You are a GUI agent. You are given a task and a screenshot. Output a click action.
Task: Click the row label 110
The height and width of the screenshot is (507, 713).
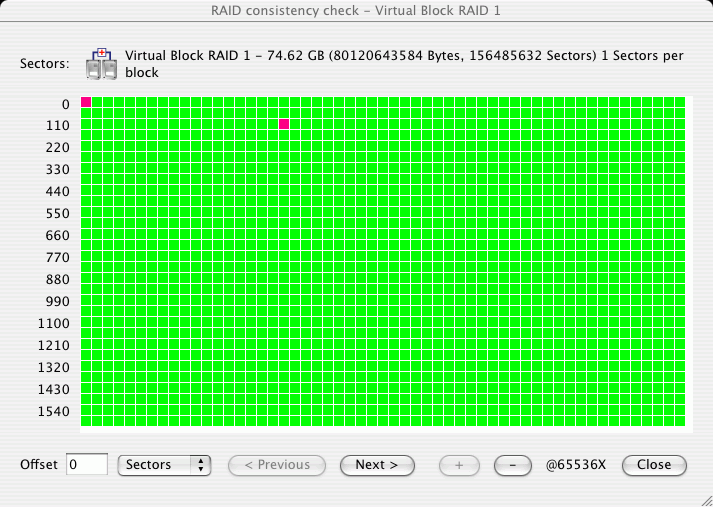(57, 125)
